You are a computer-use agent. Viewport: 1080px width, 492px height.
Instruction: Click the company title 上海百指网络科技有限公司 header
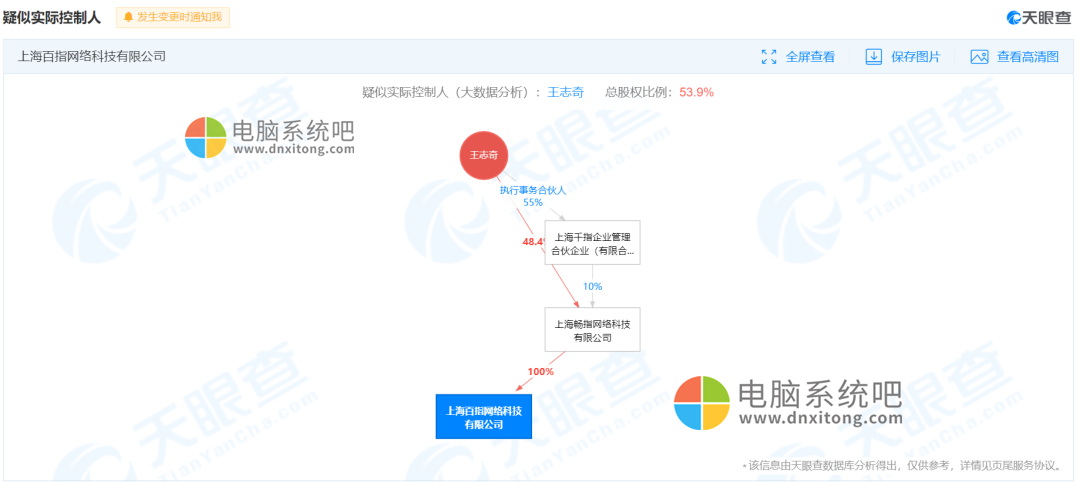pyautogui.click(x=92, y=57)
